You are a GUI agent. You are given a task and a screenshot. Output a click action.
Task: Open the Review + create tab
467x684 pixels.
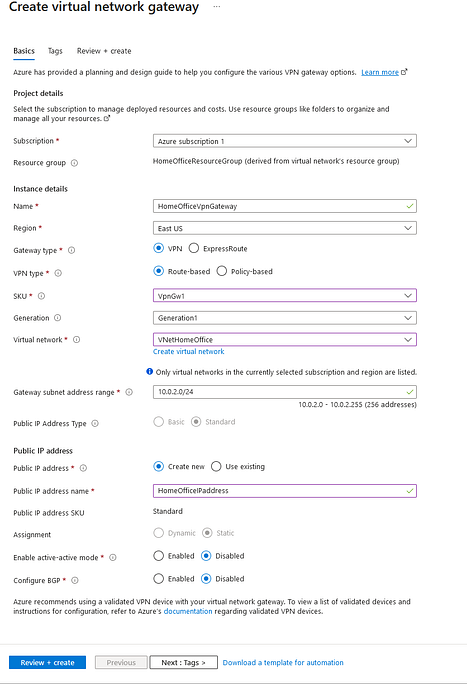coord(104,51)
